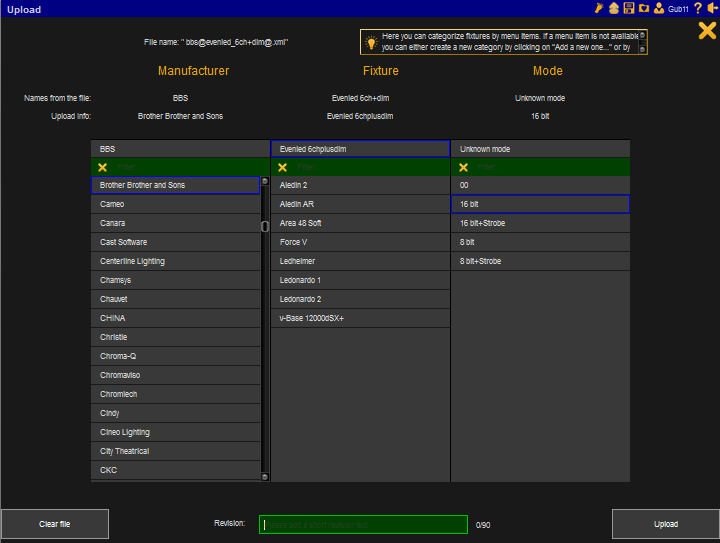720x543 pixels.
Task: Select Ledonardo 1 fixture
Action: tap(360, 280)
